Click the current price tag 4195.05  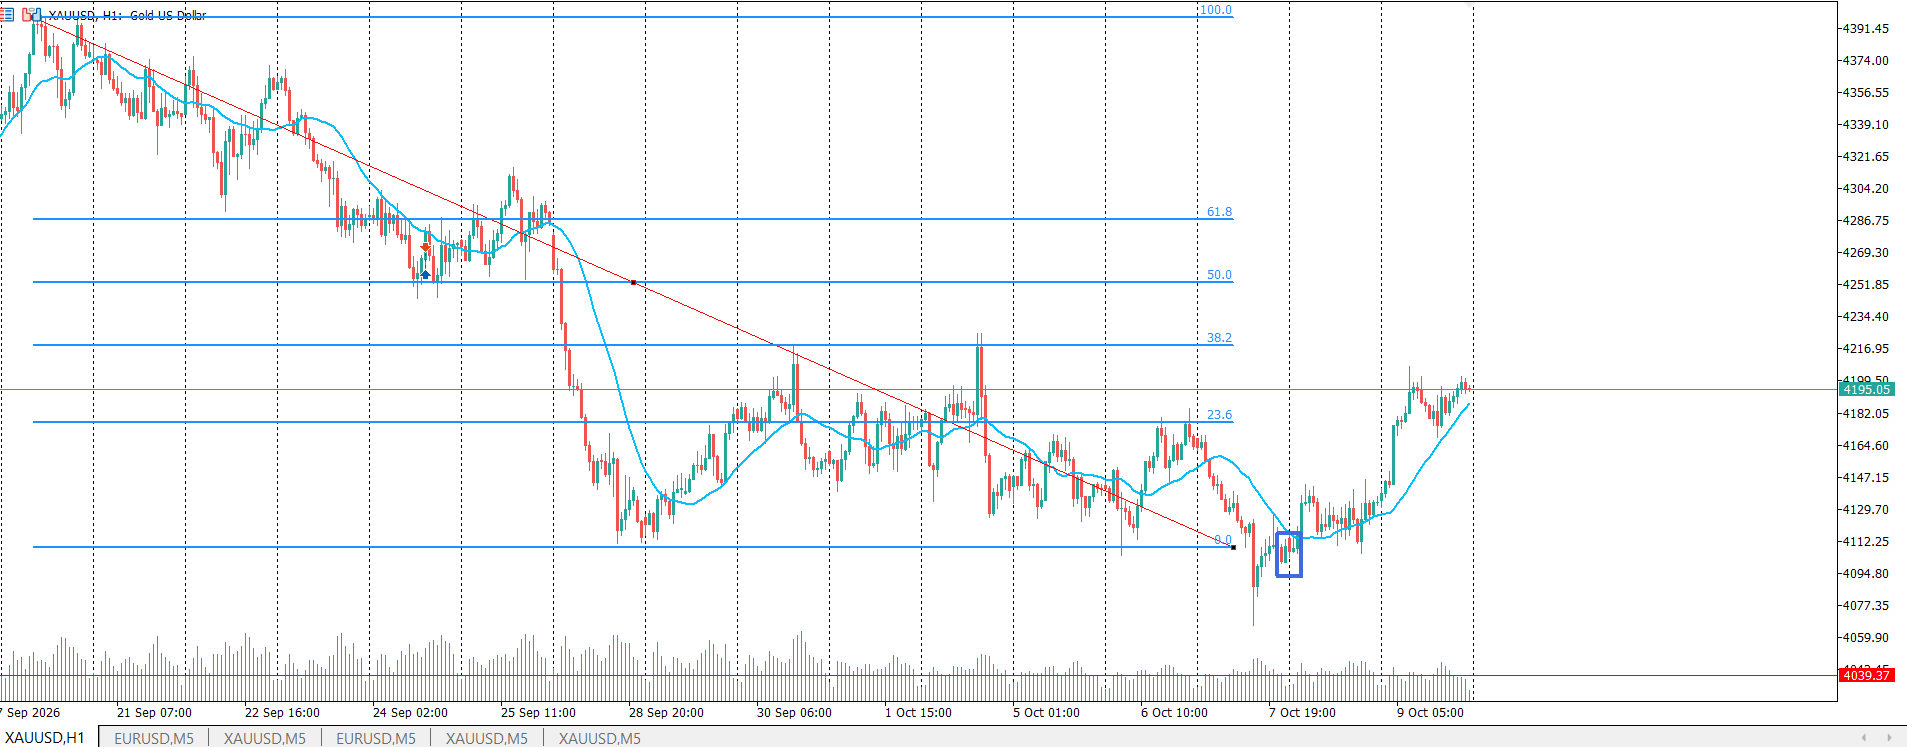pos(1866,389)
